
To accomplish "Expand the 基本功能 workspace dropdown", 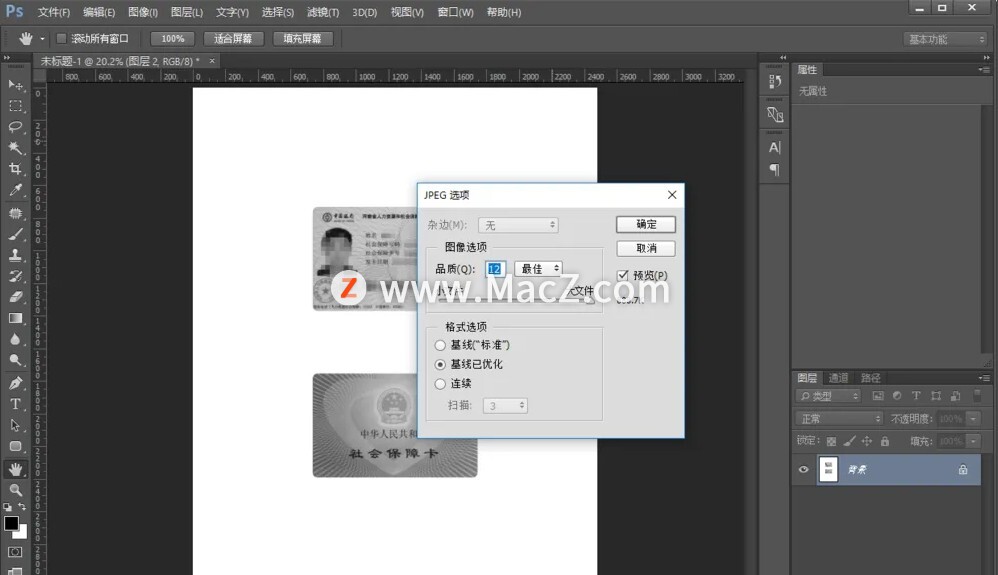I will coord(946,39).
